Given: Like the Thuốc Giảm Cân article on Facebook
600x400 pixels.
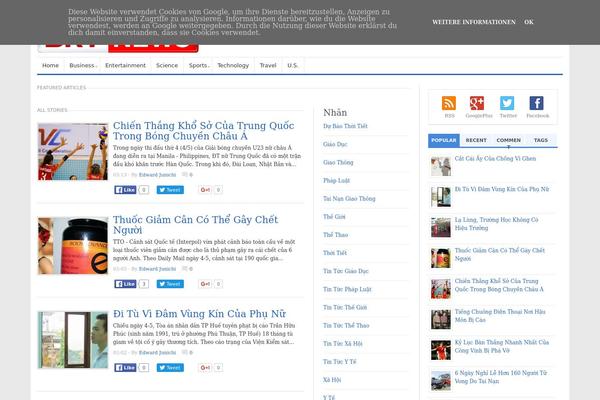Looking at the screenshot, I should [125, 284].
